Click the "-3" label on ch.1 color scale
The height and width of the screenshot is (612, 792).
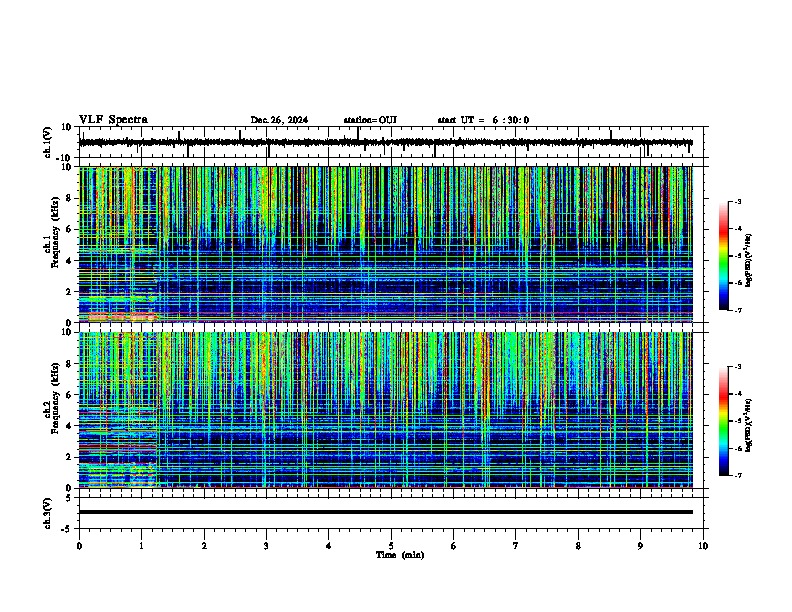pos(737,201)
